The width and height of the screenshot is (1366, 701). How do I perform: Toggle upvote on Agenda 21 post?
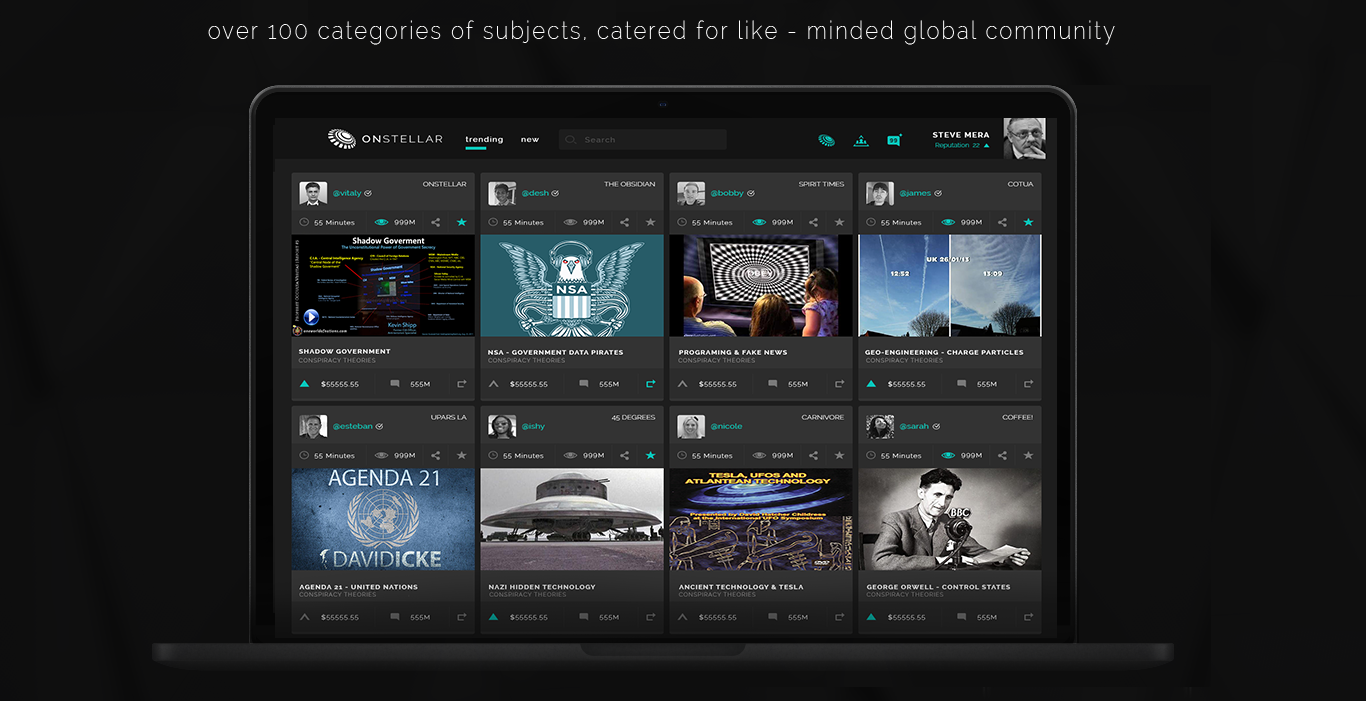(305, 617)
